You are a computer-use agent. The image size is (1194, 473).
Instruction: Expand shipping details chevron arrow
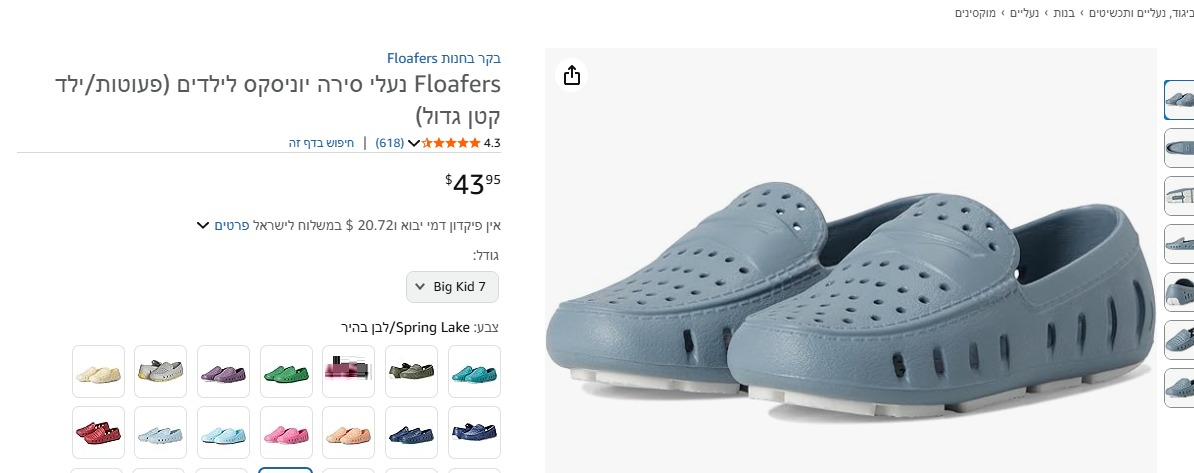coord(203,225)
